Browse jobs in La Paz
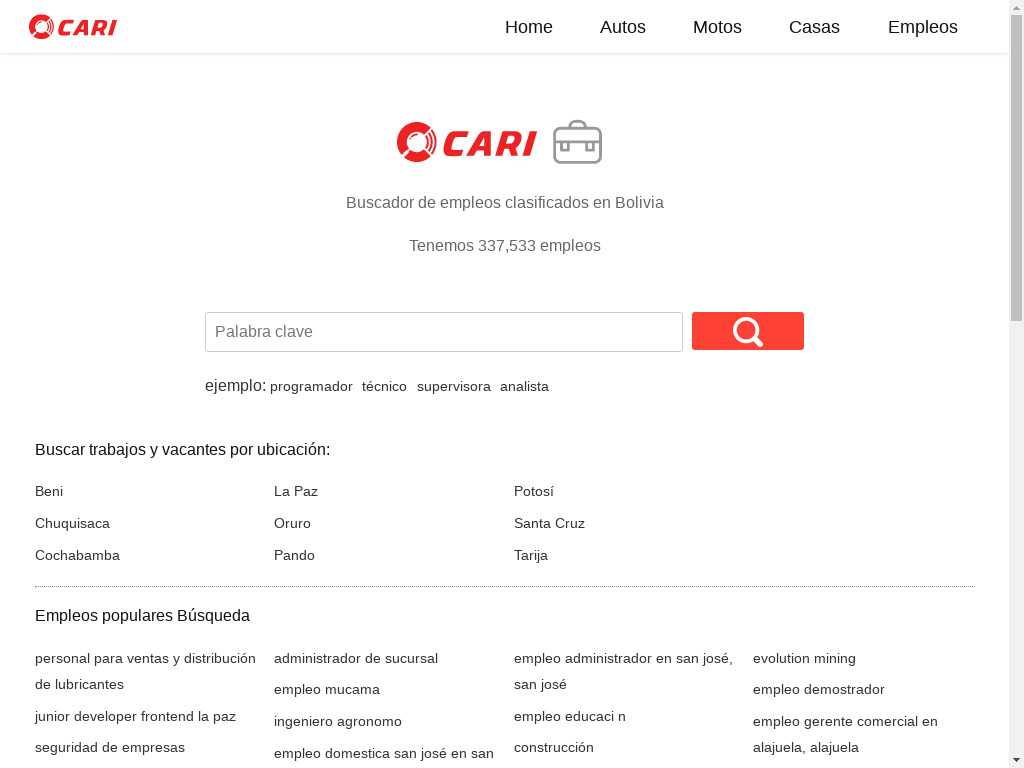 pos(295,491)
